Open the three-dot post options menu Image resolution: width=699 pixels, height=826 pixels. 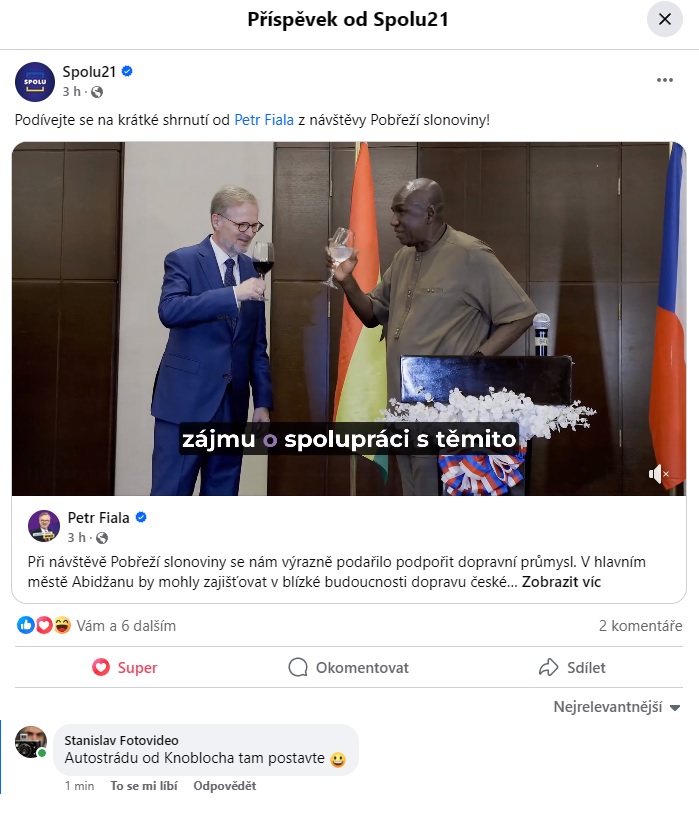point(665,80)
